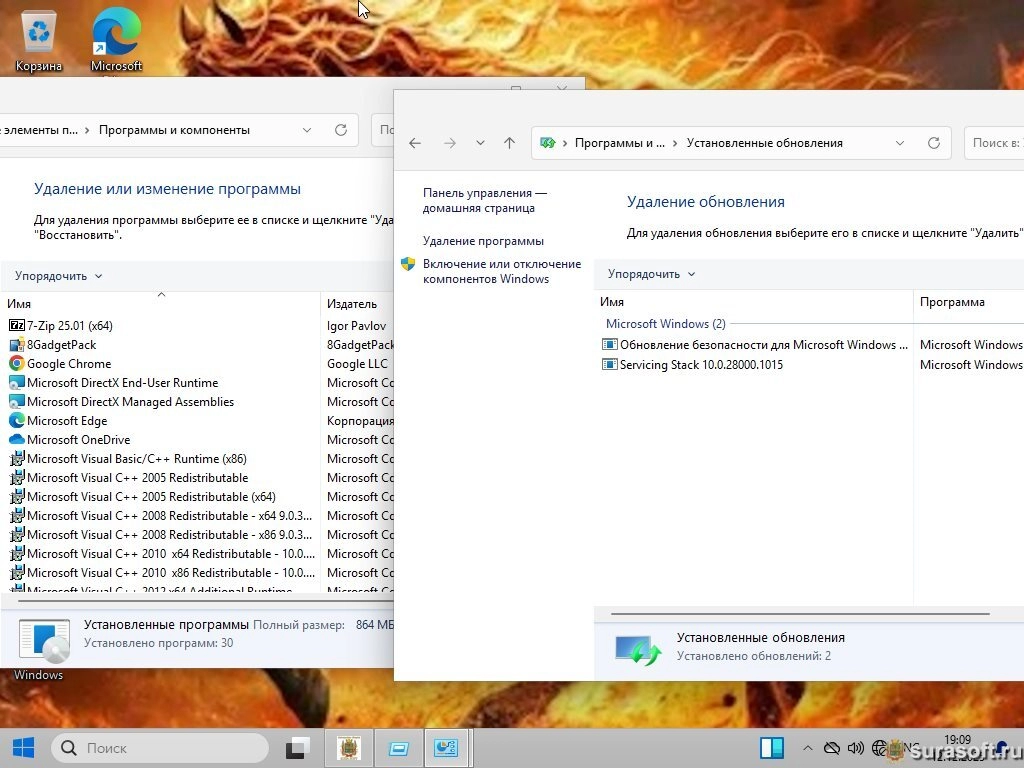Open recent locations dropdown in updates window
Image resolution: width=1024 pixels, height=768 pixels.
pos(480,143)
